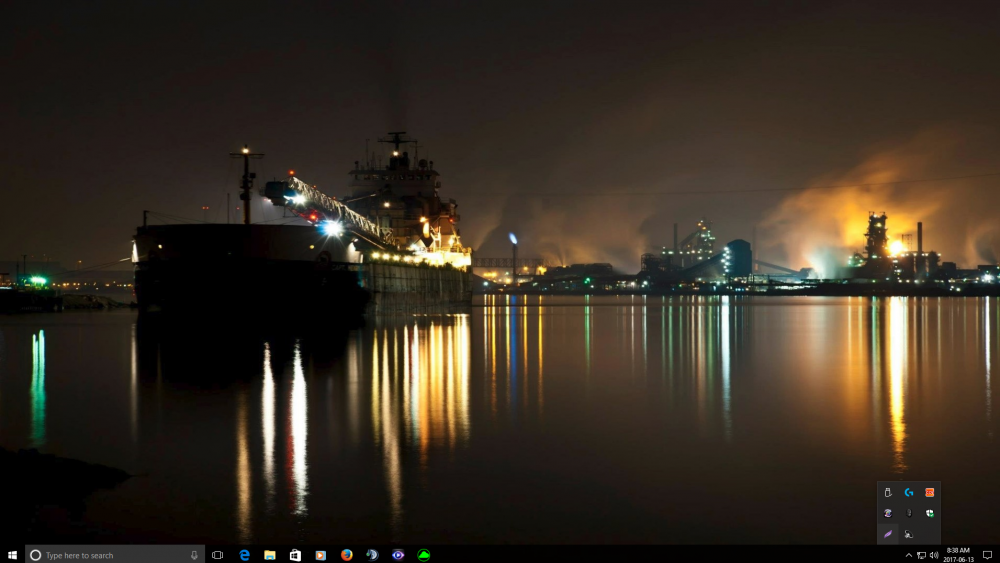Activate the microphone in the search box
Image resolution: width=1000 pixels, height=563 pixels.
[194, 555]
